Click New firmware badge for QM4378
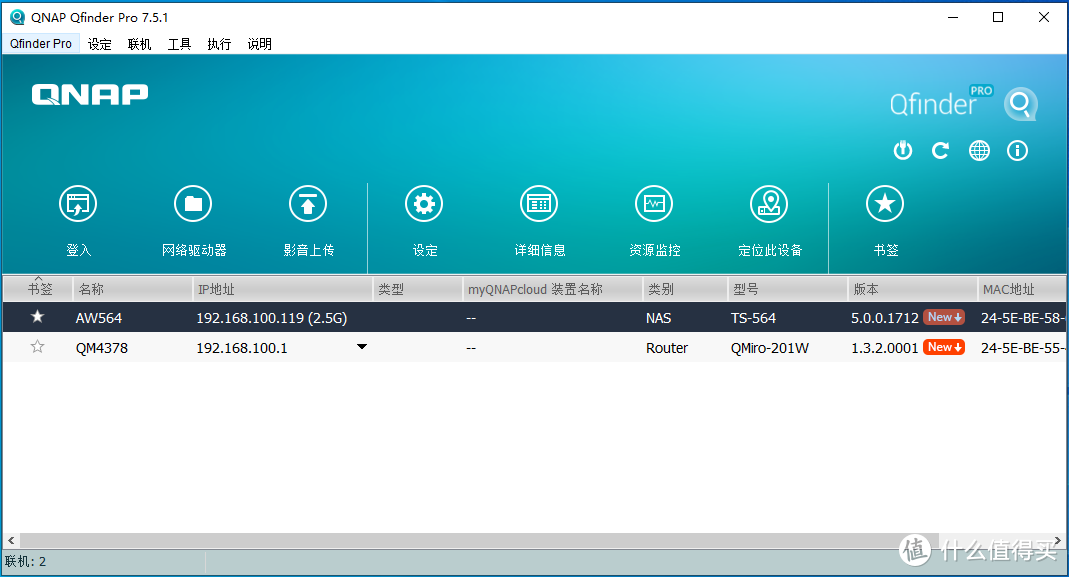The width and height of the screenshot is (1069, 577). (944, 347)
